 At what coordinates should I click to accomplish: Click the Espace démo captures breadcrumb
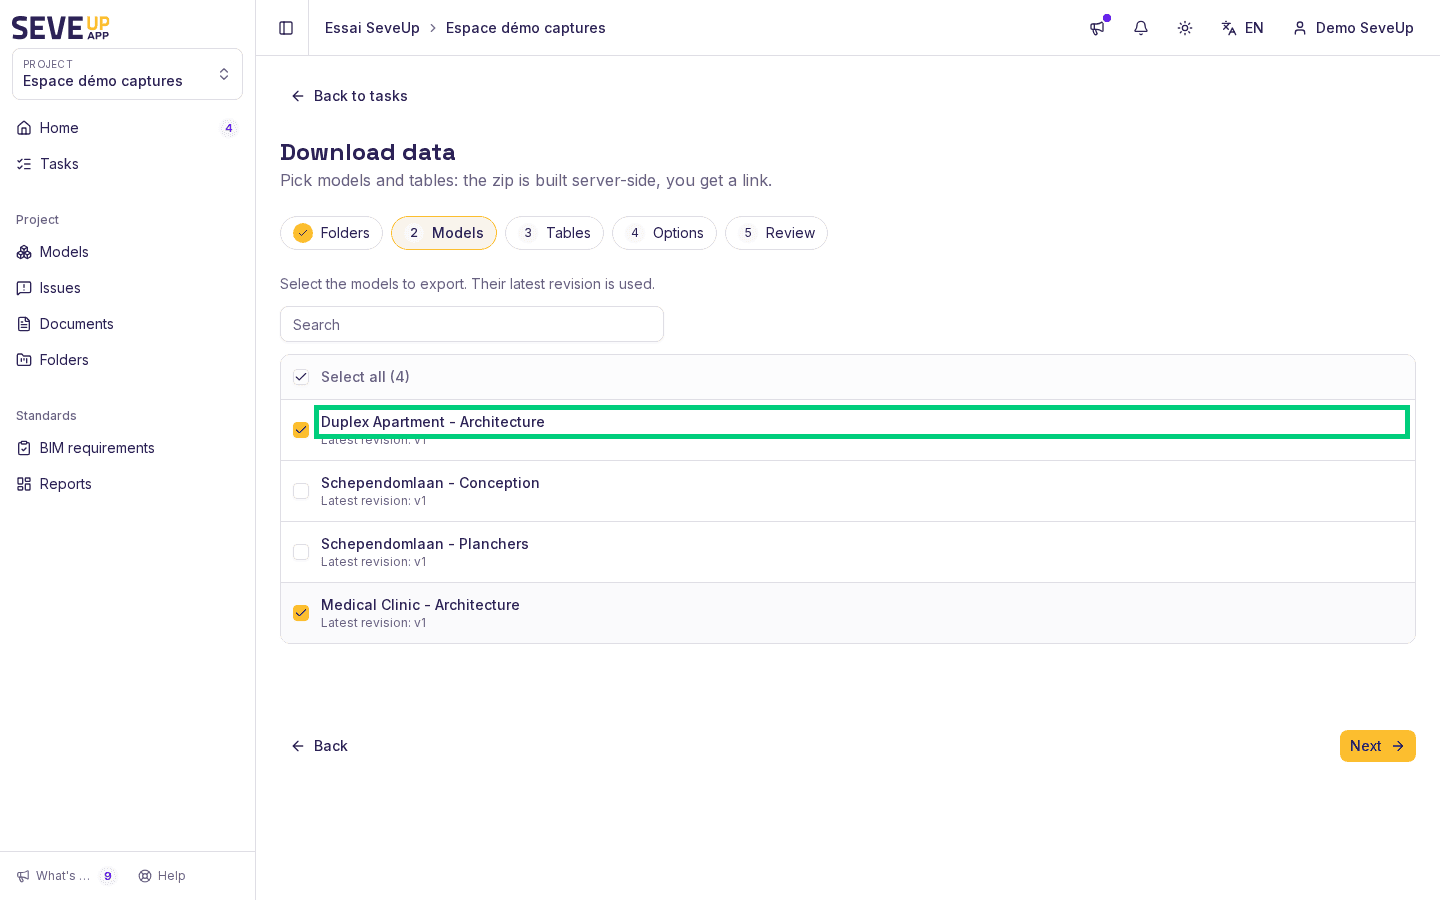526,28
